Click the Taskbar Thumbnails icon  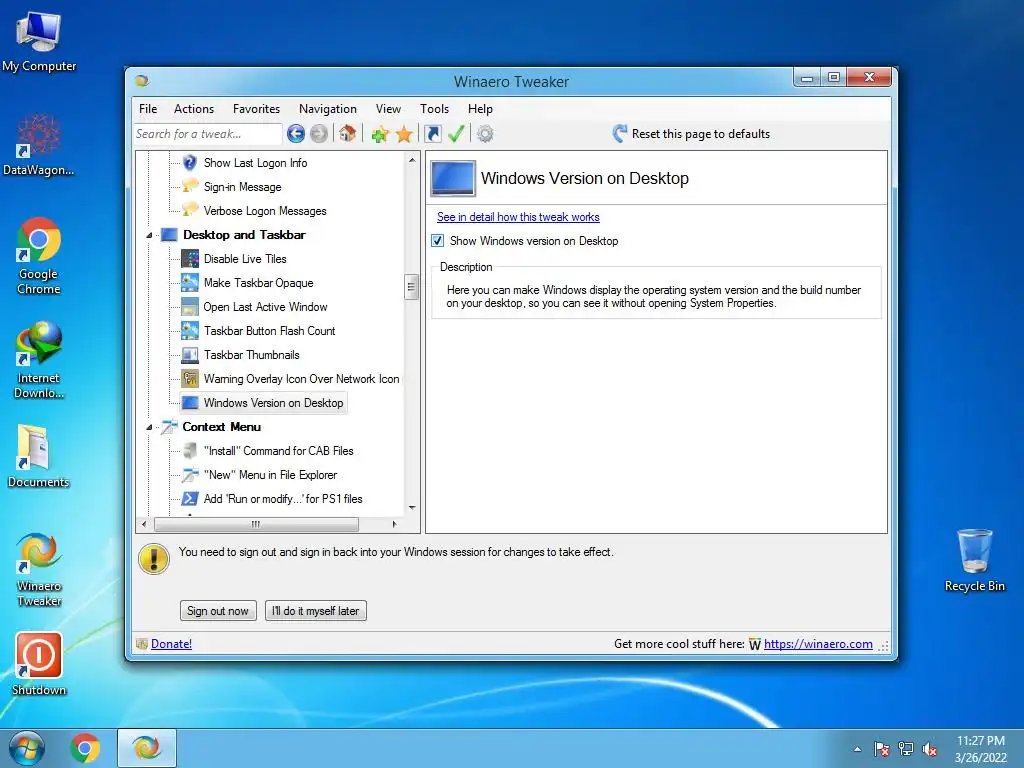(189, 355)
